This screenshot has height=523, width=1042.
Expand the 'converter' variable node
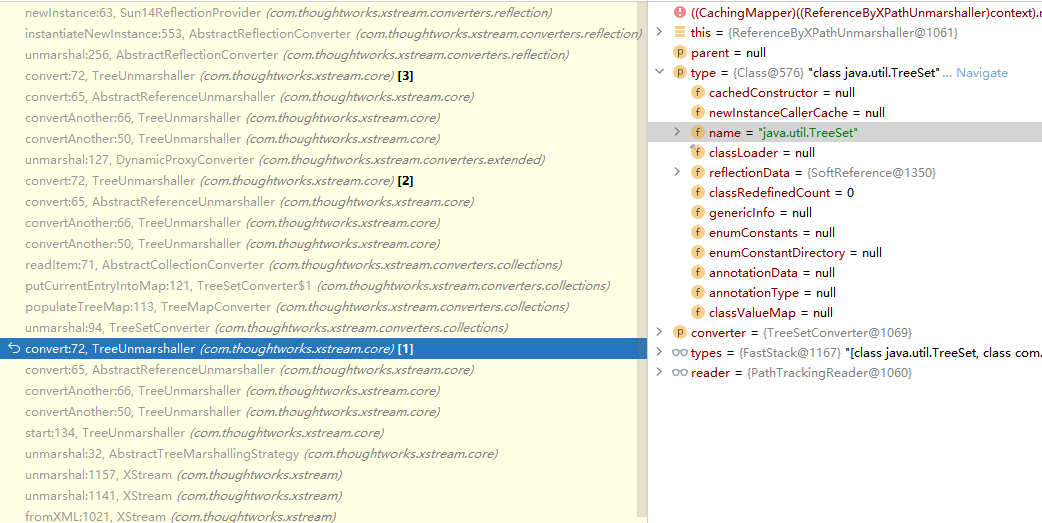pos(659,332)
